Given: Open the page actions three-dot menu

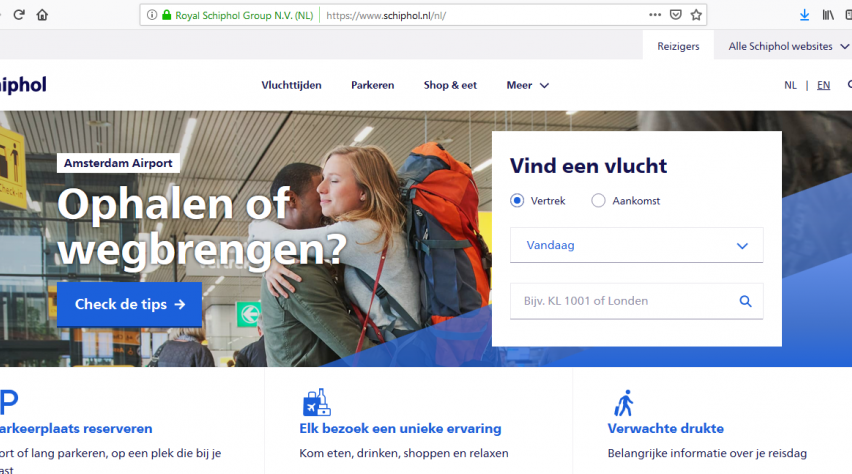Looking at the screenshot, I should click(655, 15).
